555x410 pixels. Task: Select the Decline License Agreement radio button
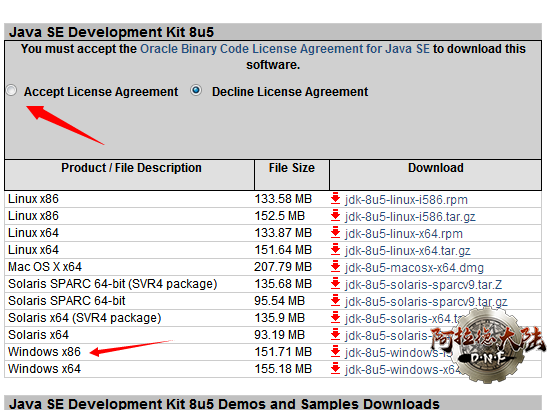(x=196, y=90)
